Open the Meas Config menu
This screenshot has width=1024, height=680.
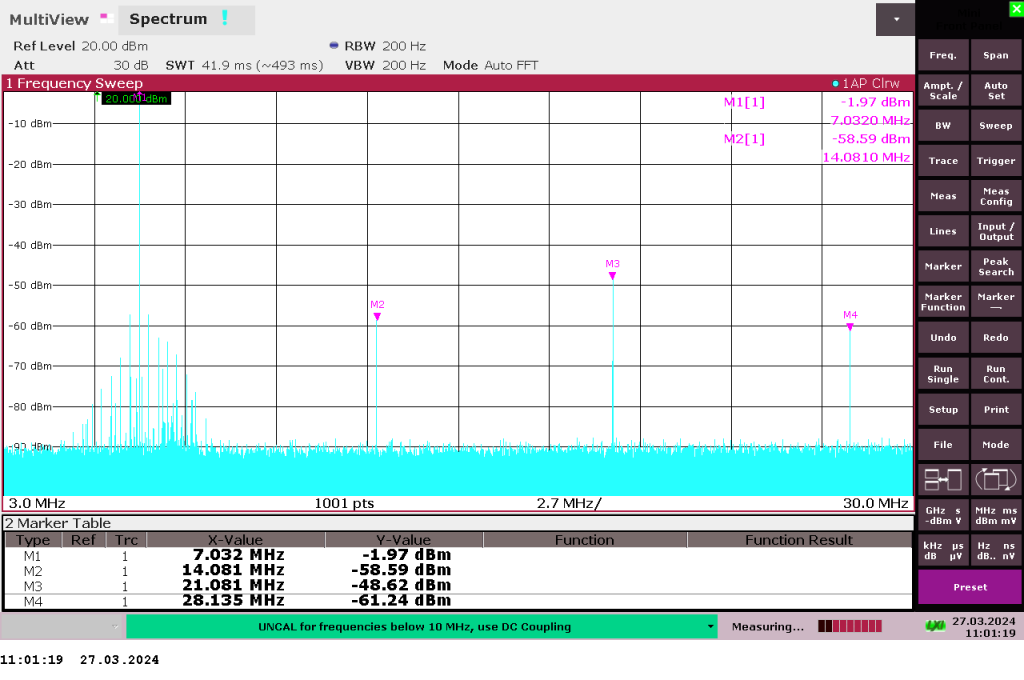tap(996, 197)
